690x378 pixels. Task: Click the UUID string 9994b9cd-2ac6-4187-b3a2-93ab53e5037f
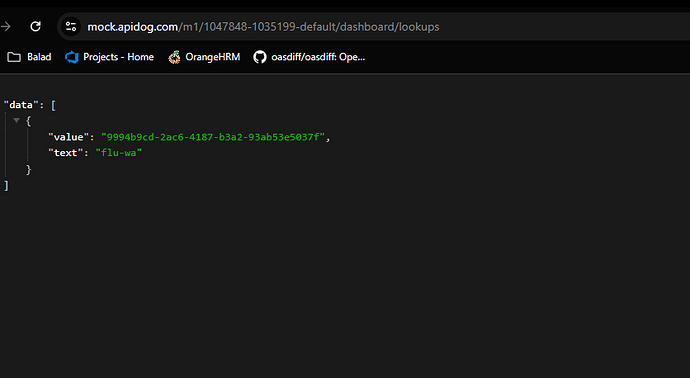tap(213, 137)
